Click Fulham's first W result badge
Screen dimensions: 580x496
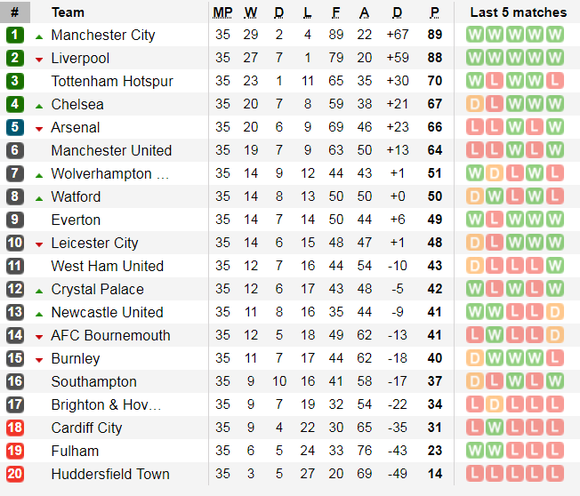coord(475,451)
